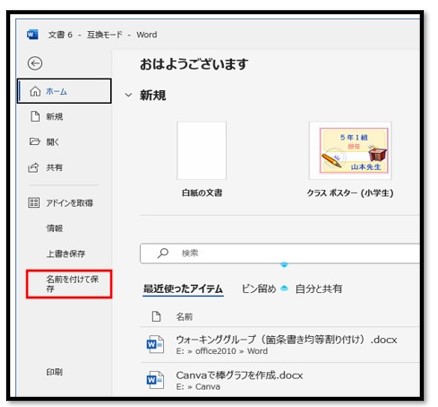Select the クラス ポスター (小学生) template thumbnail

tap(350, 151)
